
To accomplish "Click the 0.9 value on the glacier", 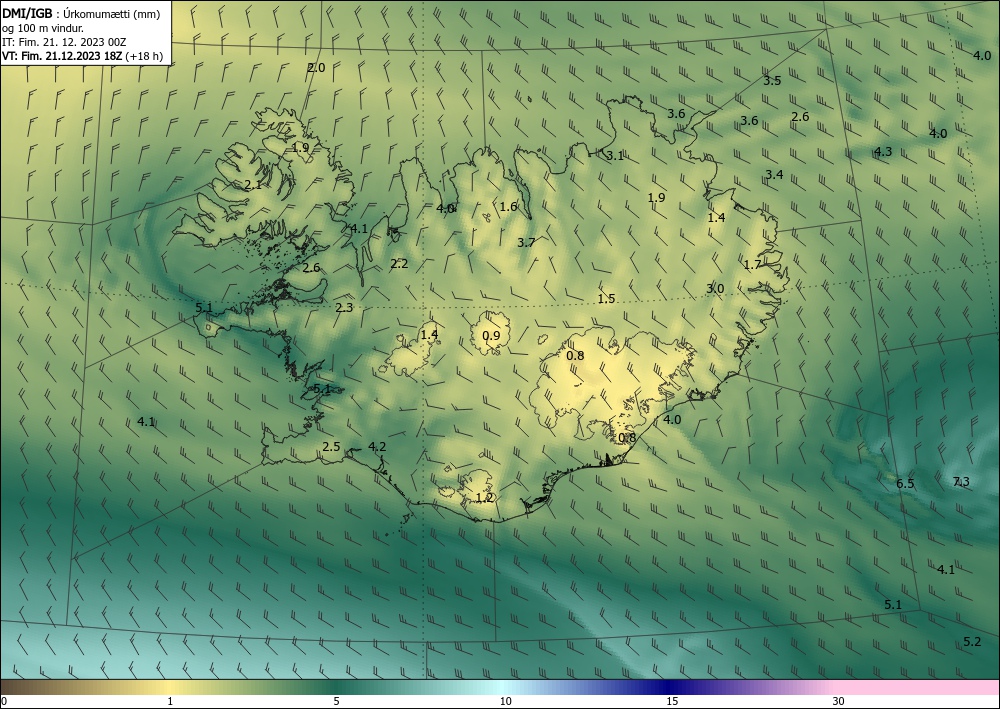I will pos(491,336).
